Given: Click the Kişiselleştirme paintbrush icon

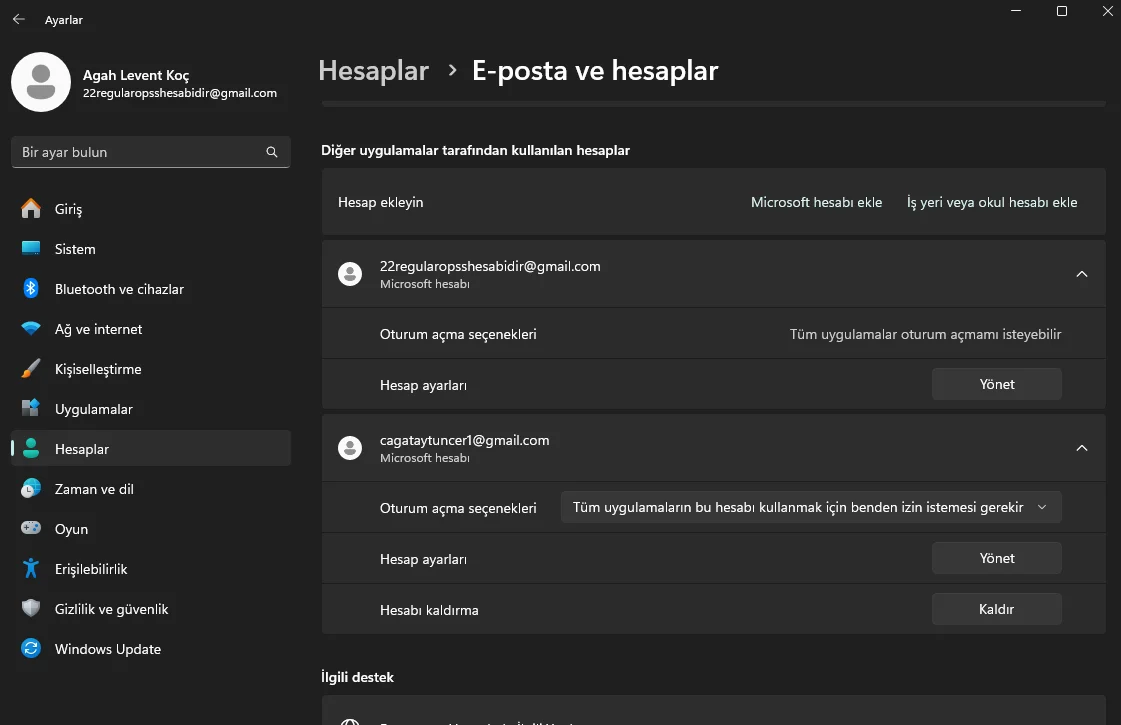Looking at the screenshot, I should coord(31,369).
